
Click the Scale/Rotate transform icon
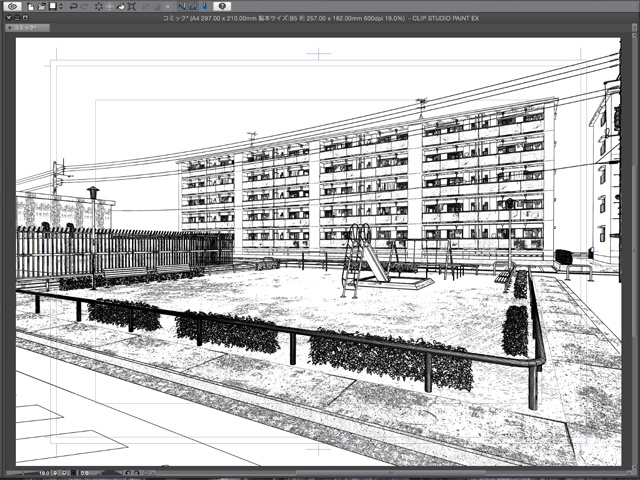[131, 7]
